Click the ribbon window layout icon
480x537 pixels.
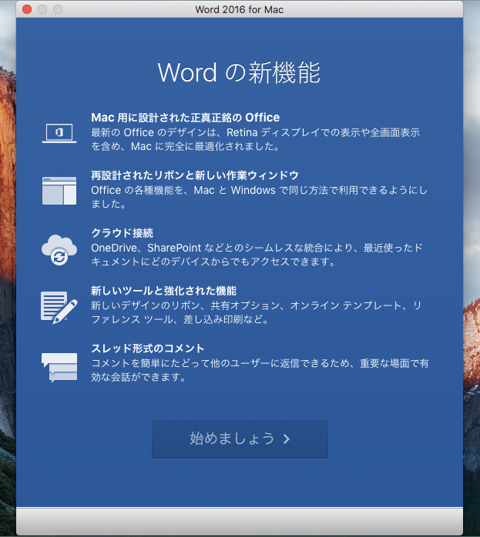(x=59, y=191)
